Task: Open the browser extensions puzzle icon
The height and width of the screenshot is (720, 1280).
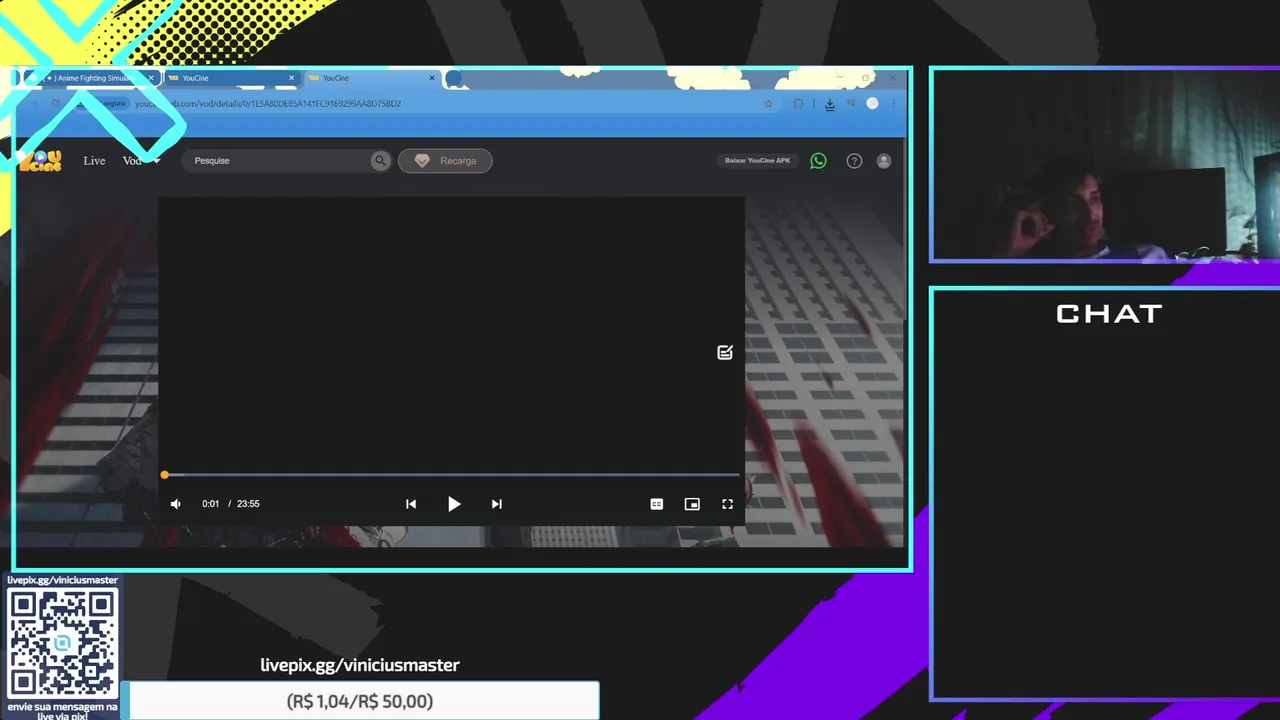Action: click(x=798, y=103)
